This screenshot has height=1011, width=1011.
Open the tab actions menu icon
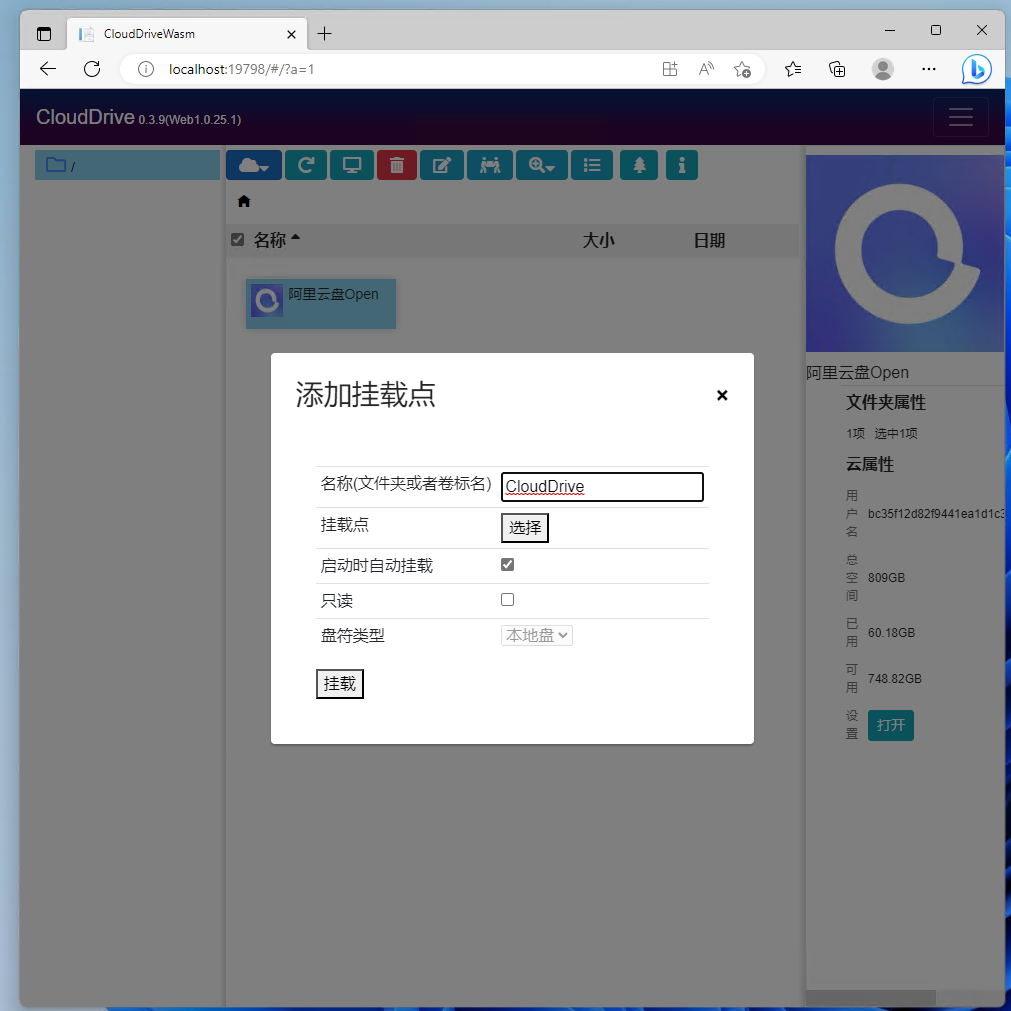[x=44, y=34]
